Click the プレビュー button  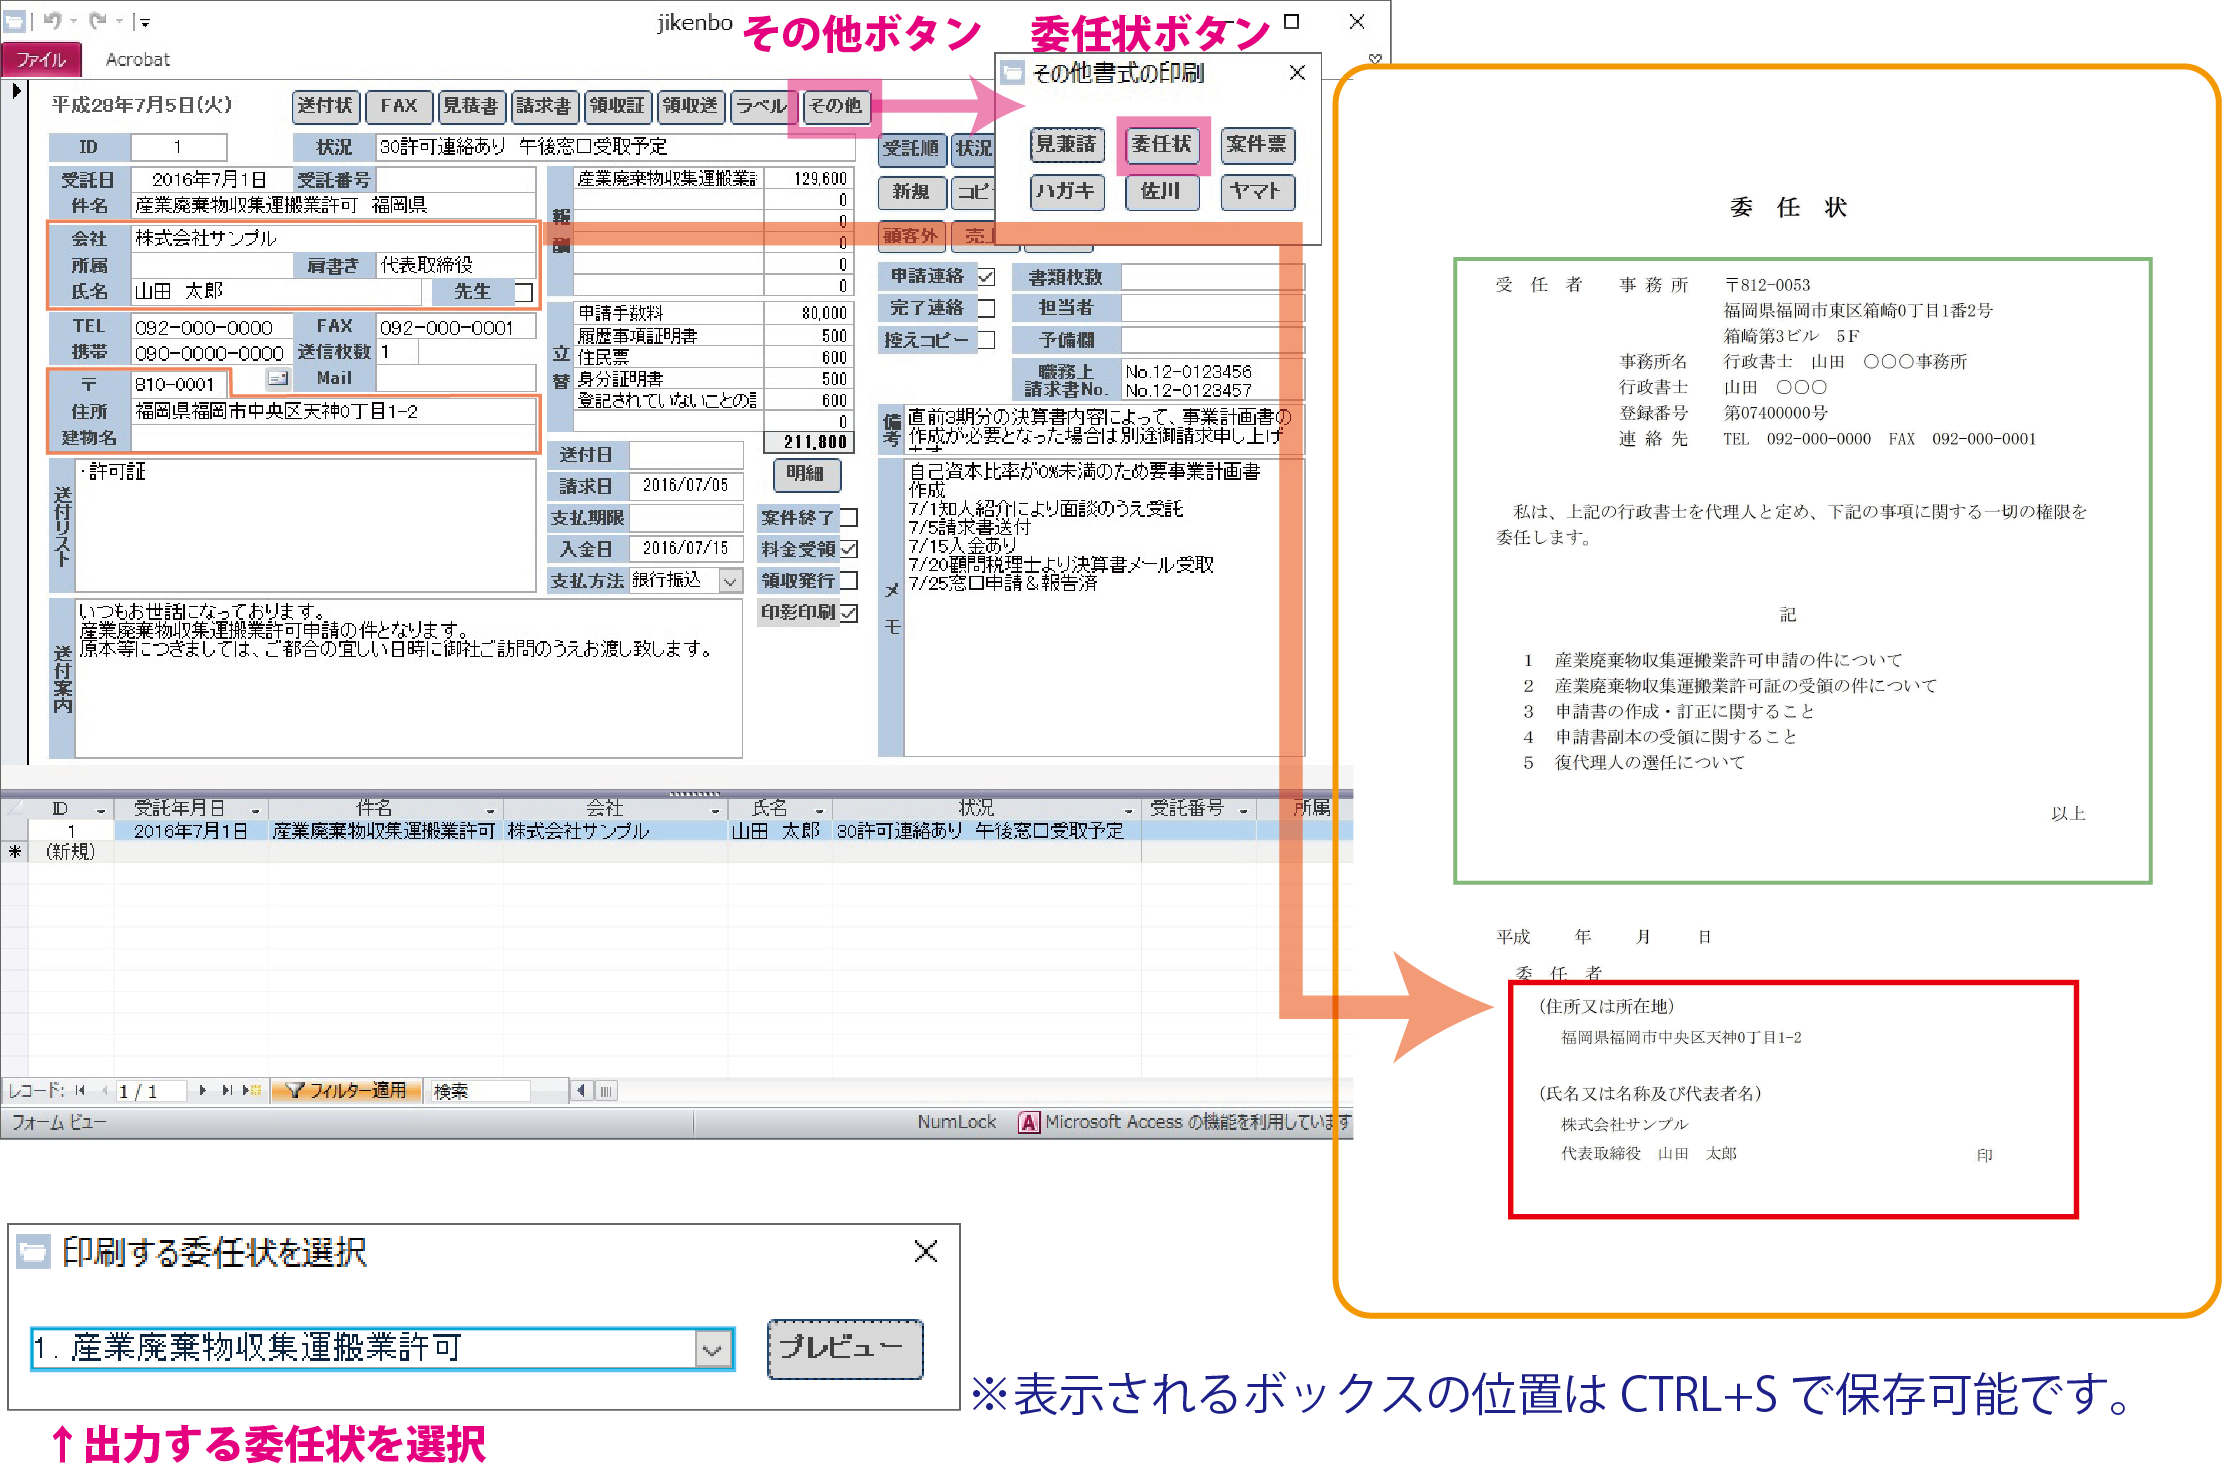(844, 1349)
